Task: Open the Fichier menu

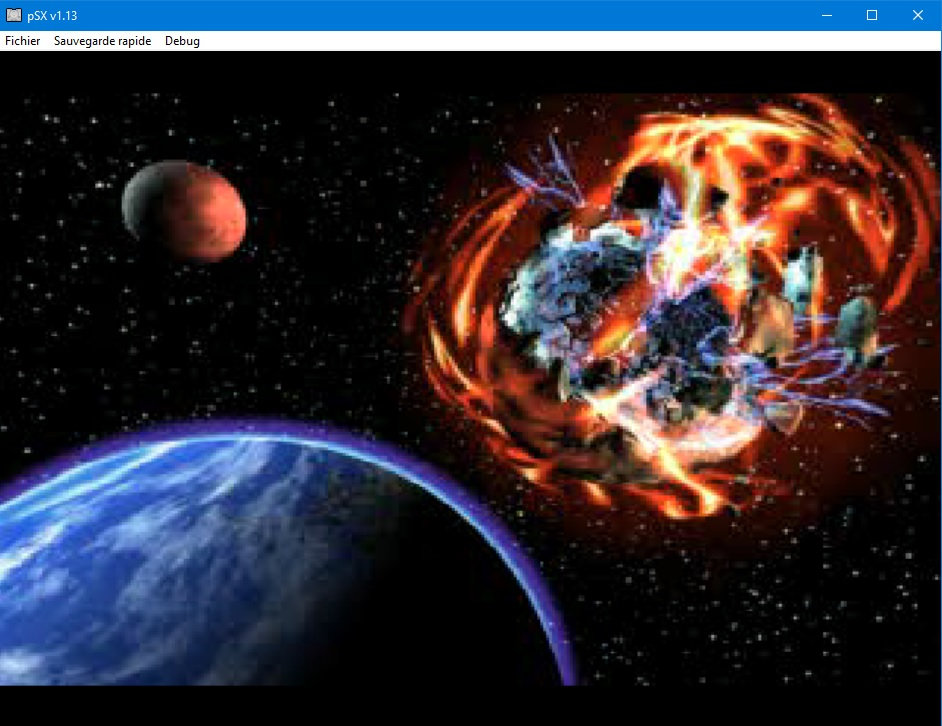Action: 22,41
